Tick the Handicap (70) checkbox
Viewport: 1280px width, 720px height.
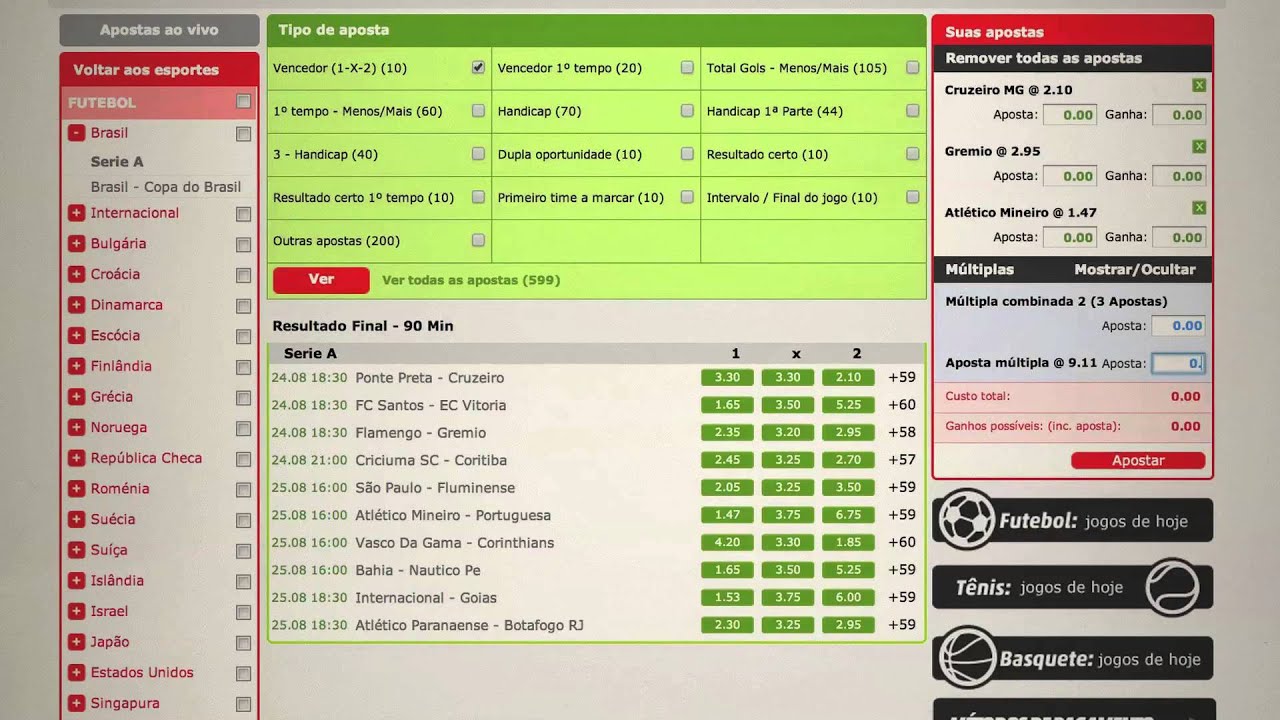point(687,111)
